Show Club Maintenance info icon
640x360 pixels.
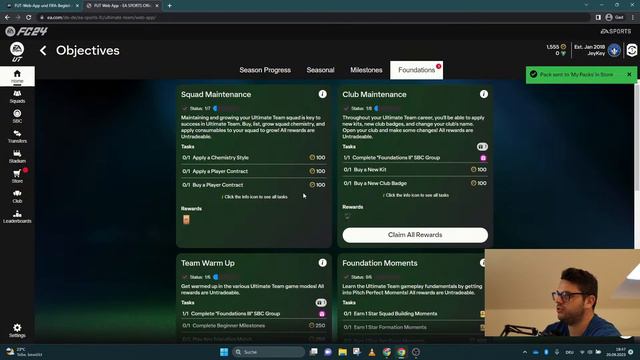coord(484,94)
